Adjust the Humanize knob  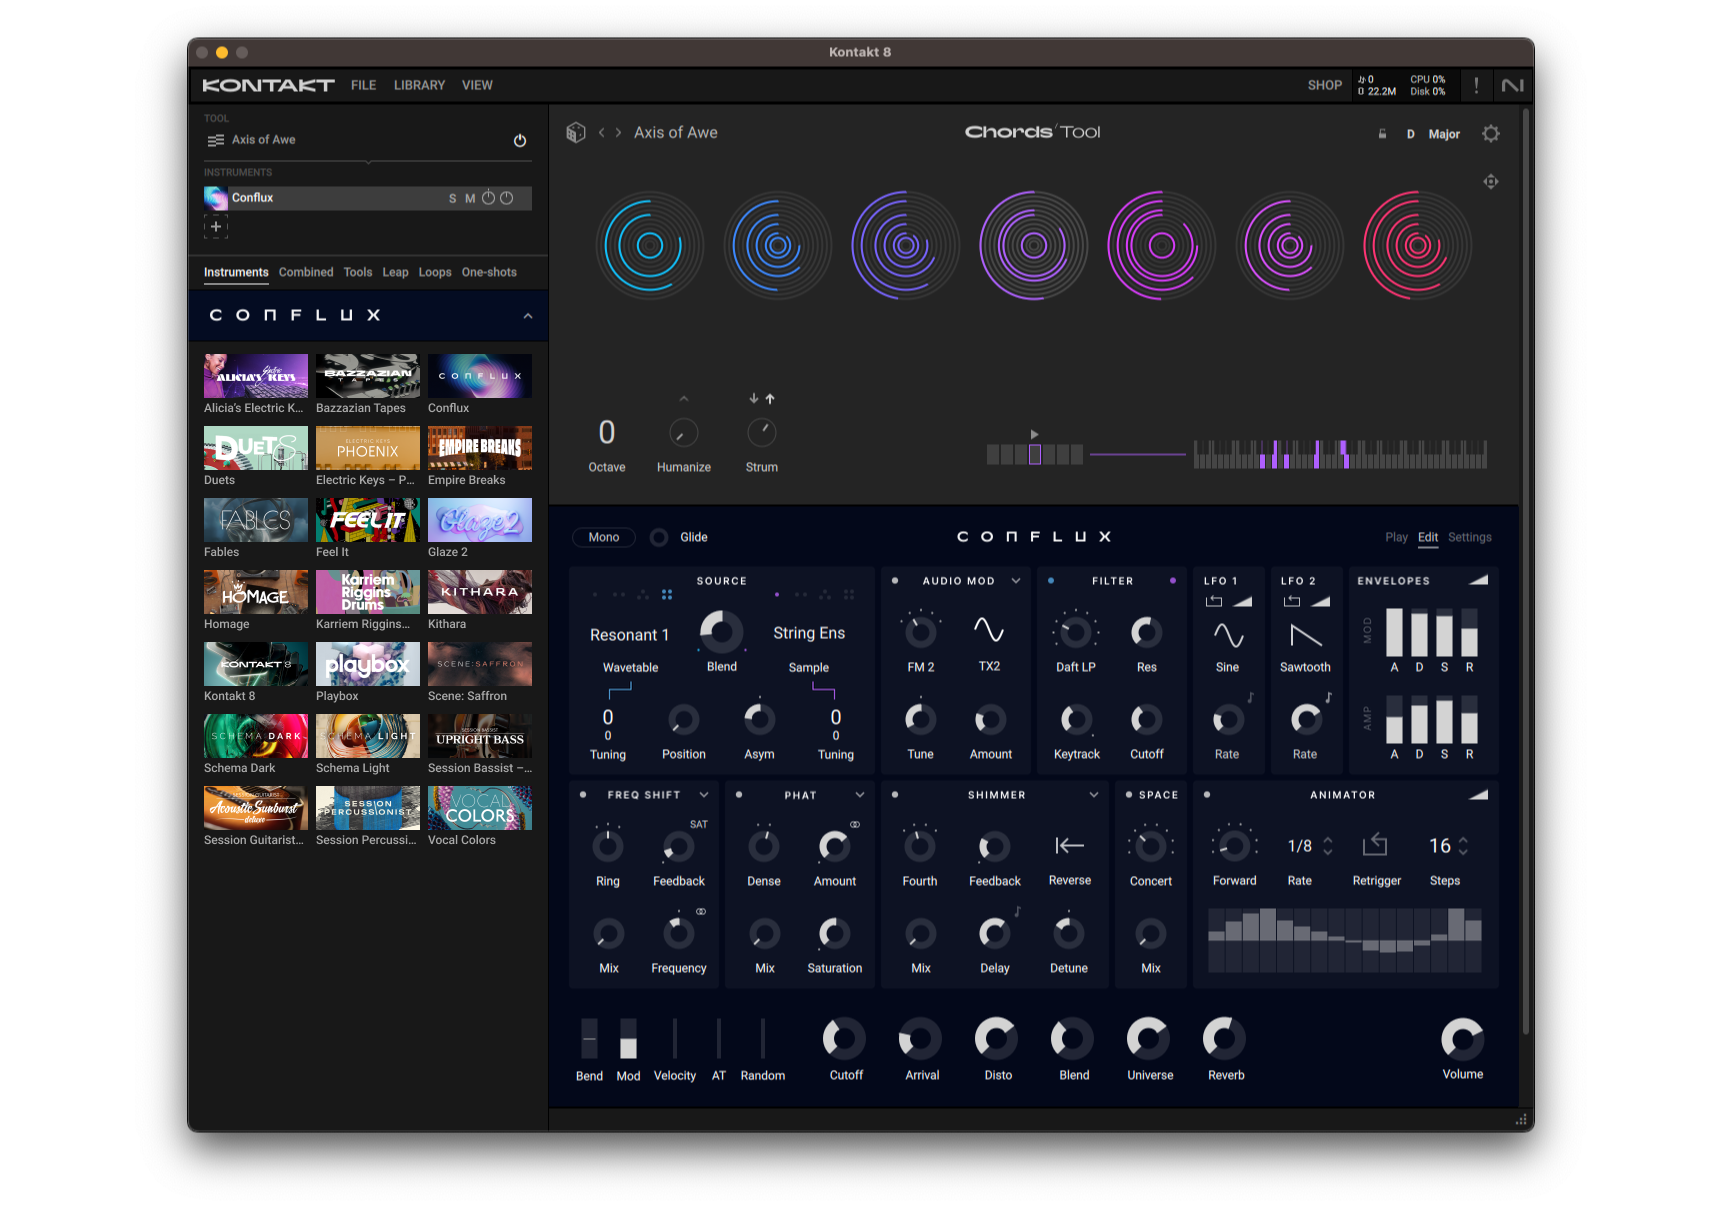point(684,433)
